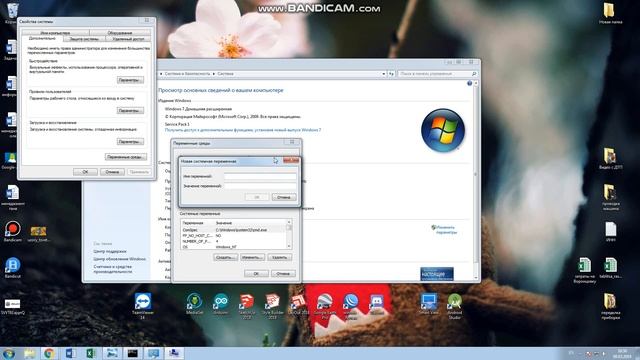Open the Удаленный доступ tab
640x360 pixels.
point(128,39)
